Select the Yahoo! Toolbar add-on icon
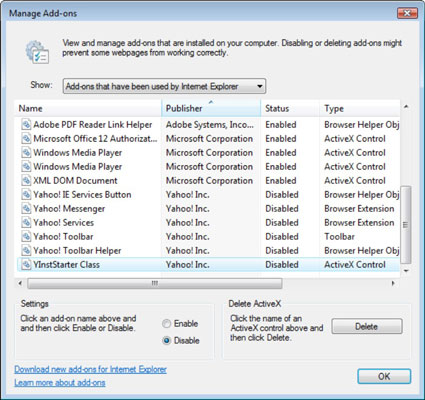 [x=26, y=237]
